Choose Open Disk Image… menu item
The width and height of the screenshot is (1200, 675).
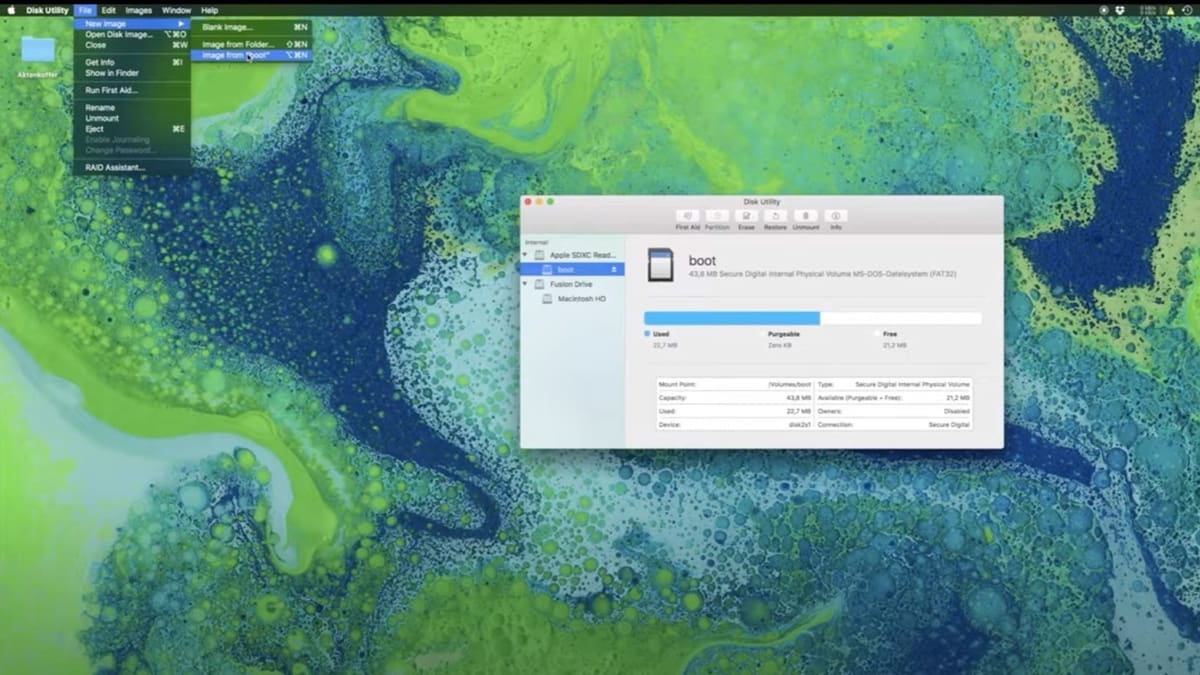pyautogui.click(x=132, y=34)
